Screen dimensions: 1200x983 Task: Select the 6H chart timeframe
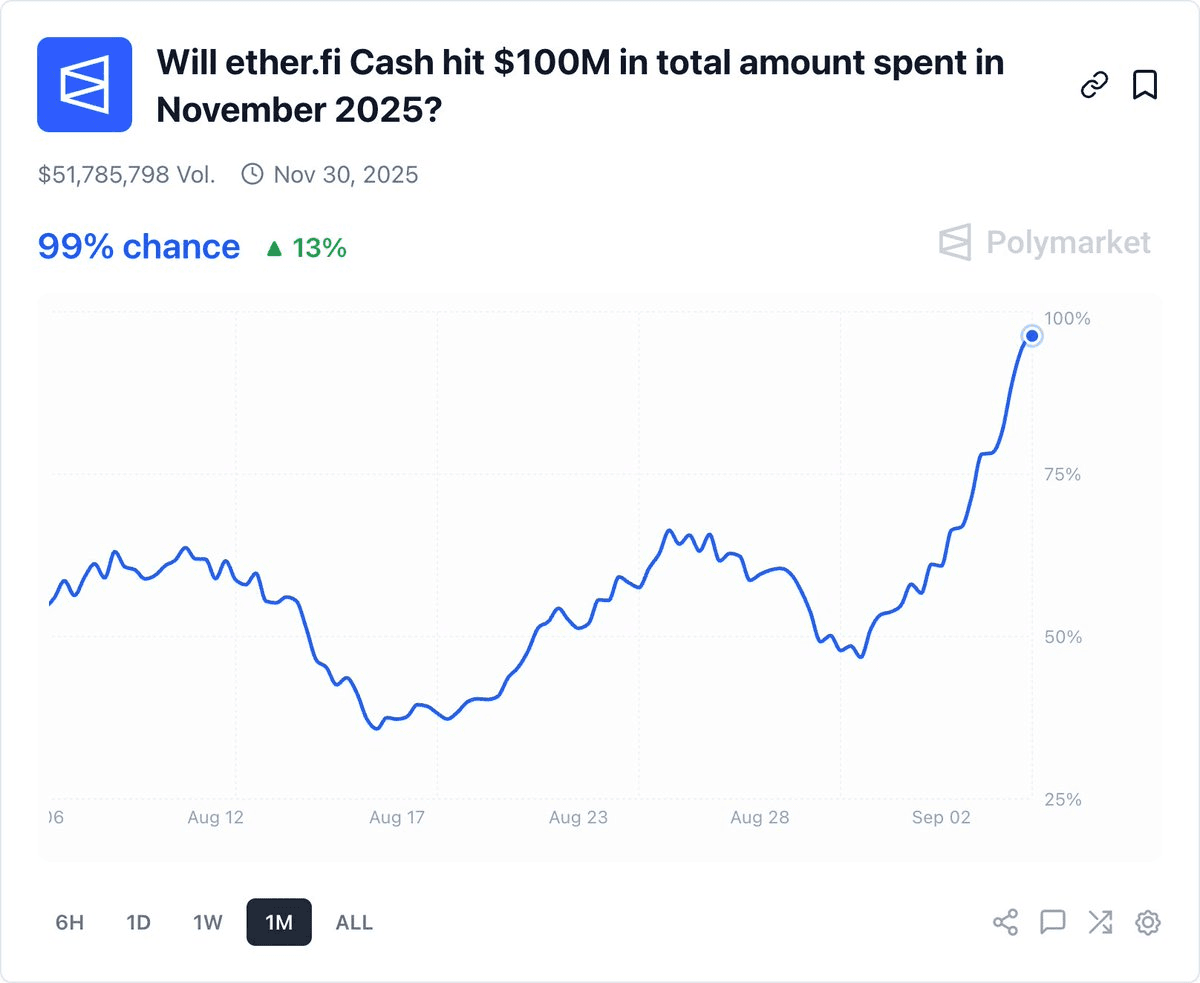pyautogui.click(x=68, y=922)
